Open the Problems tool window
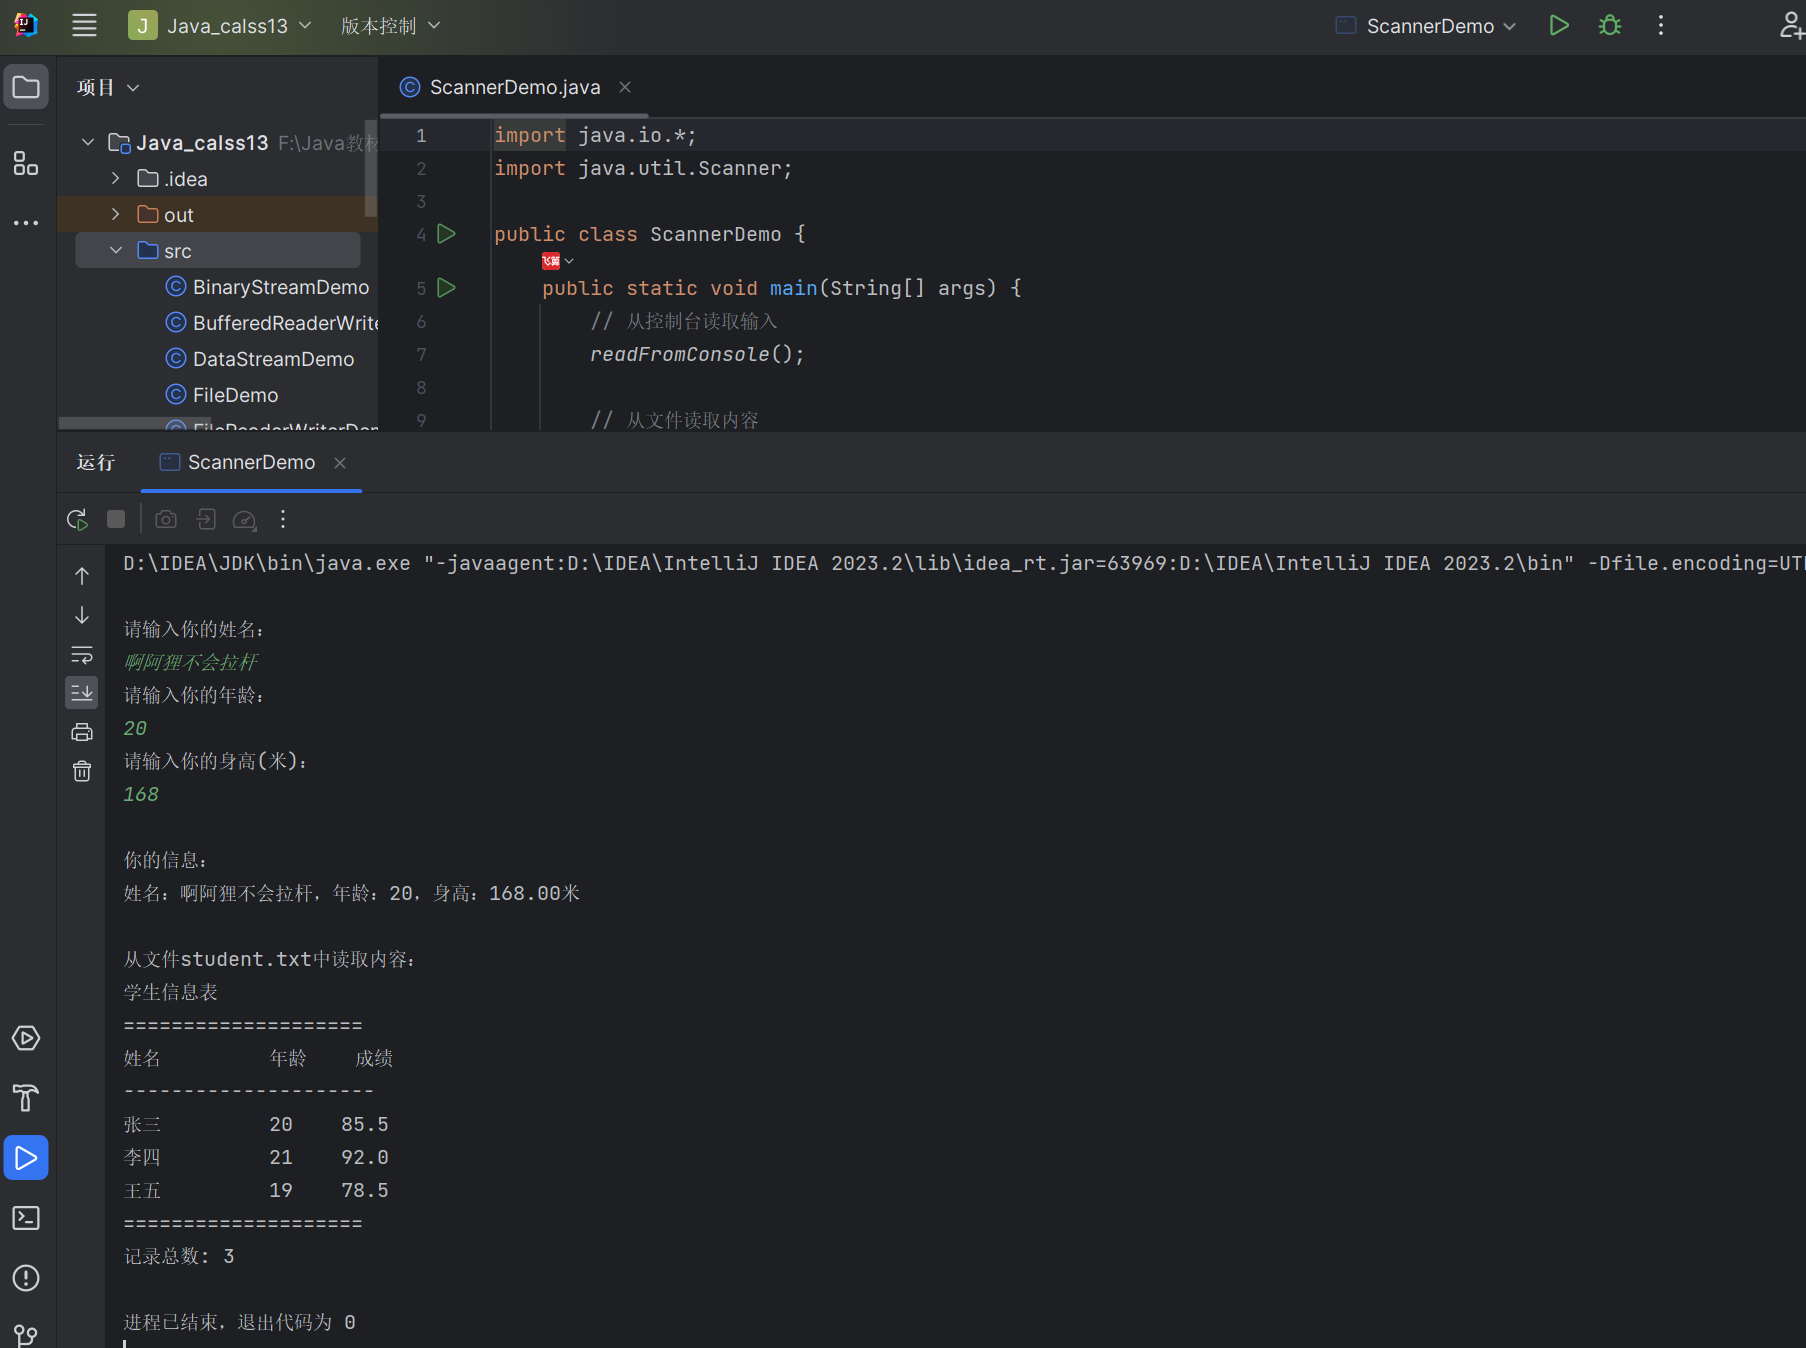The image size is (1806, 1348). (26, 1278)
